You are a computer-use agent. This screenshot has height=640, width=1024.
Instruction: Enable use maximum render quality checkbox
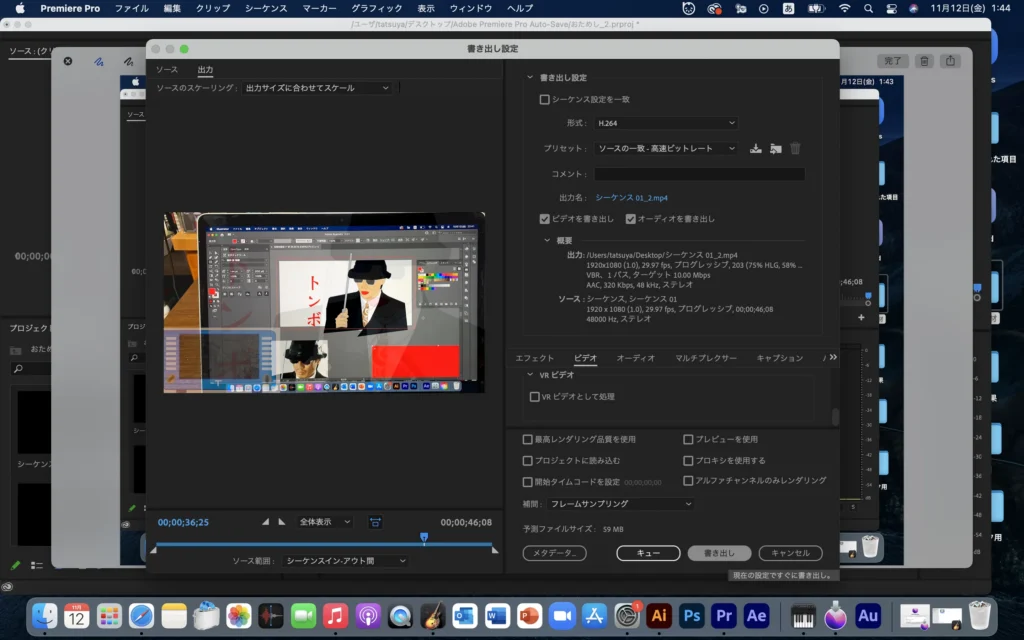coord(528,439)
